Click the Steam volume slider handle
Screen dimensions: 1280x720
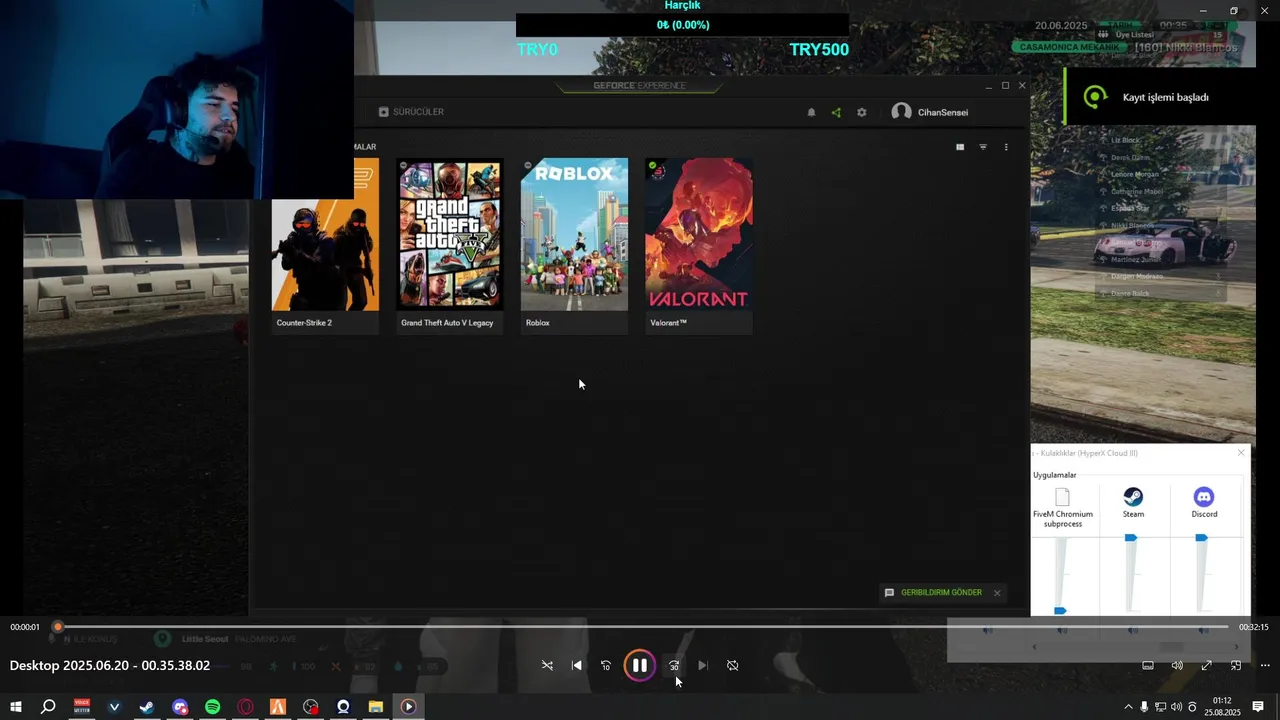(1131, 538)
